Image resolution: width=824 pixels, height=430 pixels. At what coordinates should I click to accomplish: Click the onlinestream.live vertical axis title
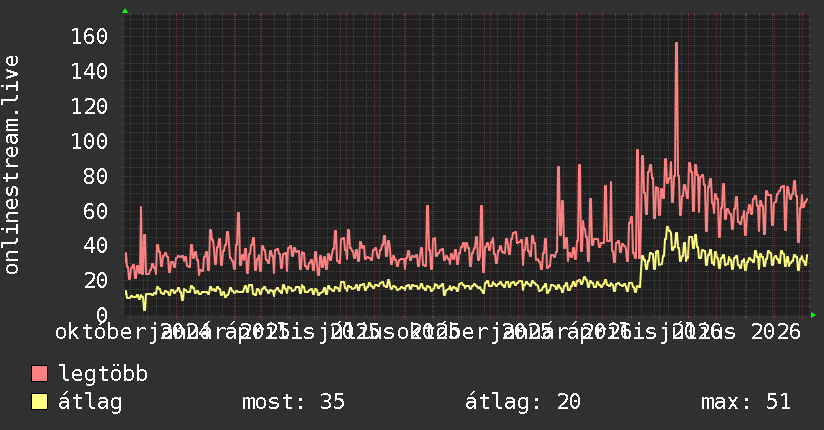point(11,165)
